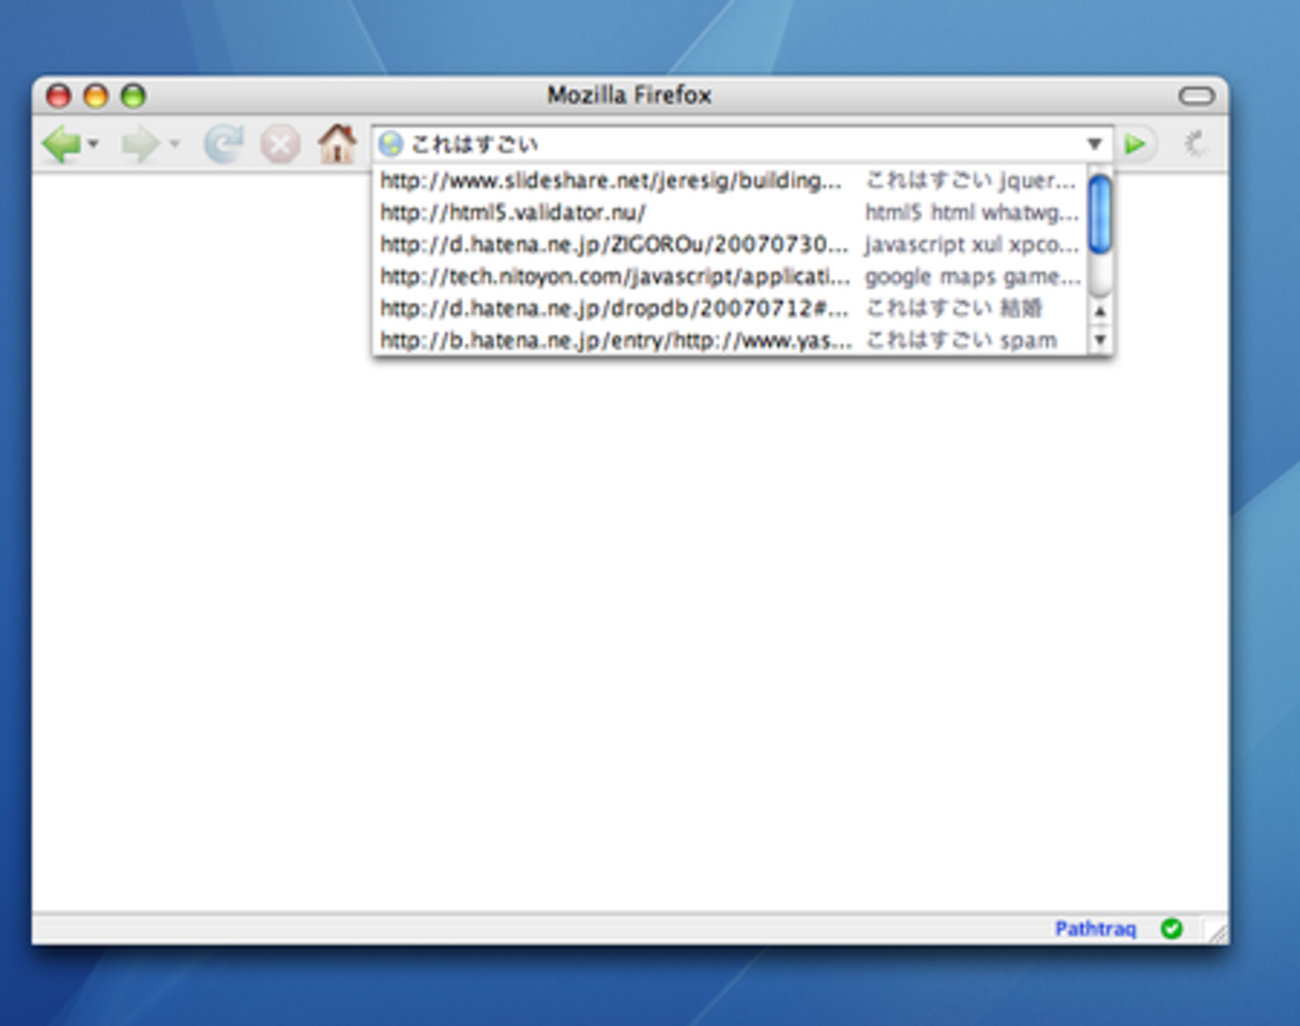Viewport: 1300px width, 1026px height.
Task: Select the slideshare.net/jeresig/building suggestion
Action: pos(730,180)
